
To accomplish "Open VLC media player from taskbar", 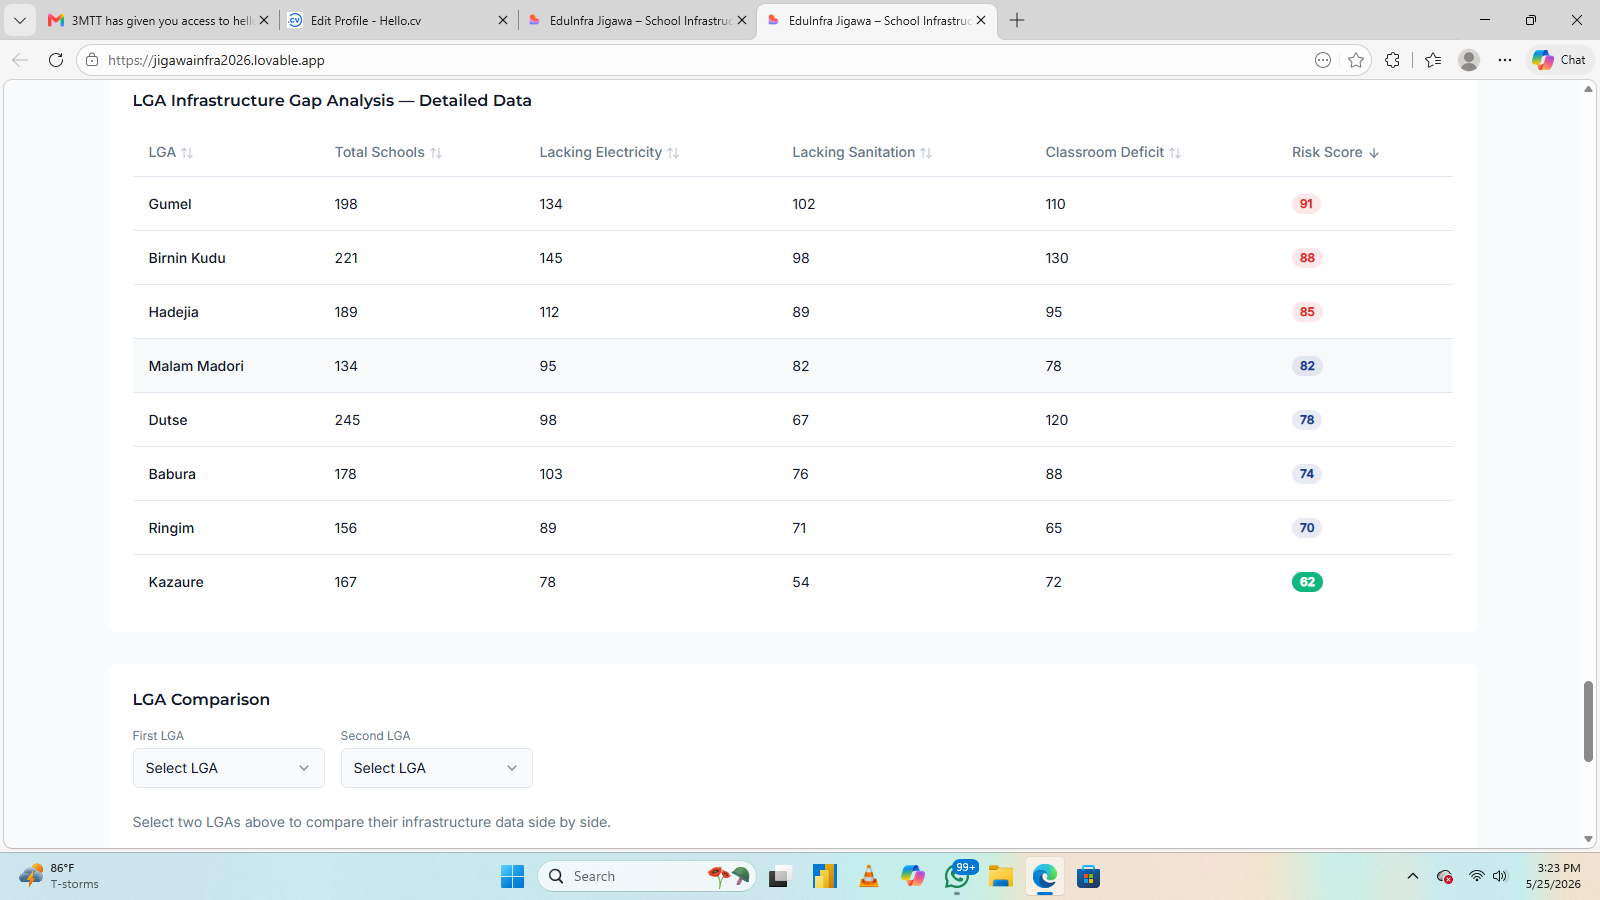I will click(x=869, y=877).
